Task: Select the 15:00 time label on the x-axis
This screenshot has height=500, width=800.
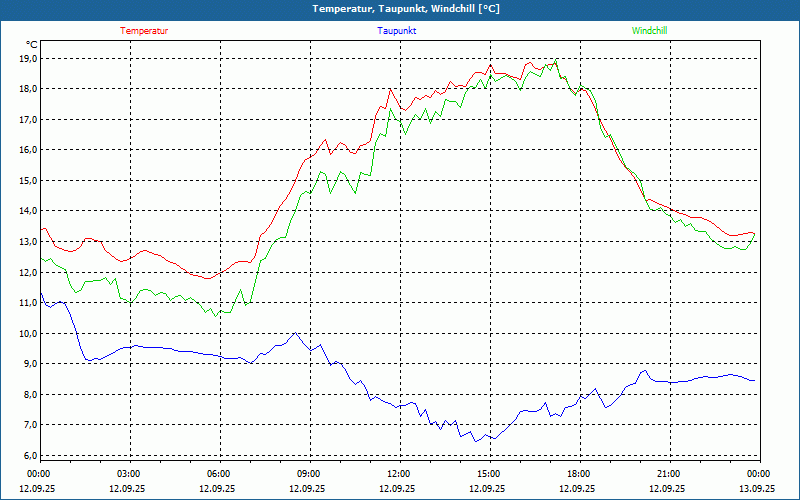Action: [x=488, y=474]
